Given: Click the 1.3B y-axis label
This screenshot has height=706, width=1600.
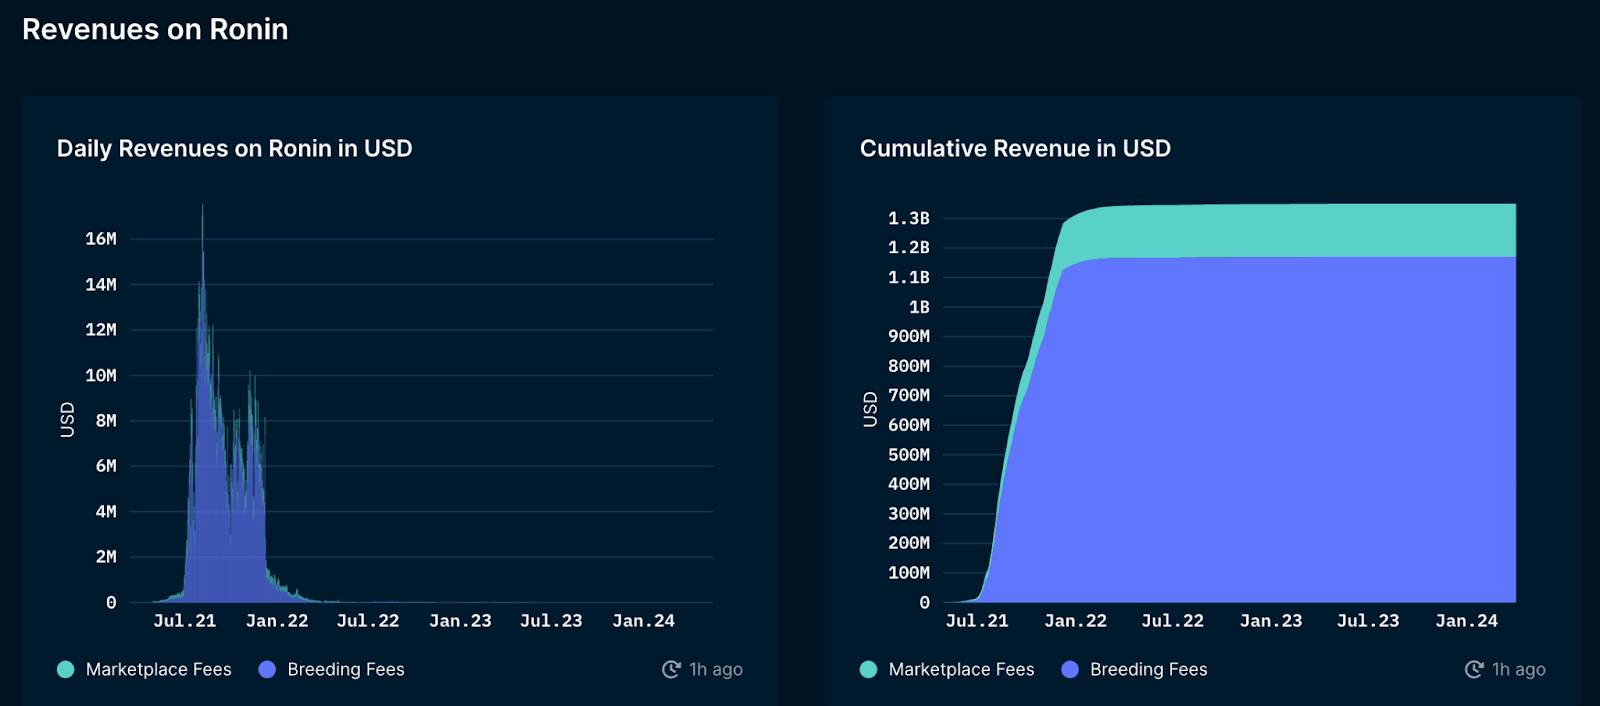Looking at the screenshot, I should pos(909,218).
